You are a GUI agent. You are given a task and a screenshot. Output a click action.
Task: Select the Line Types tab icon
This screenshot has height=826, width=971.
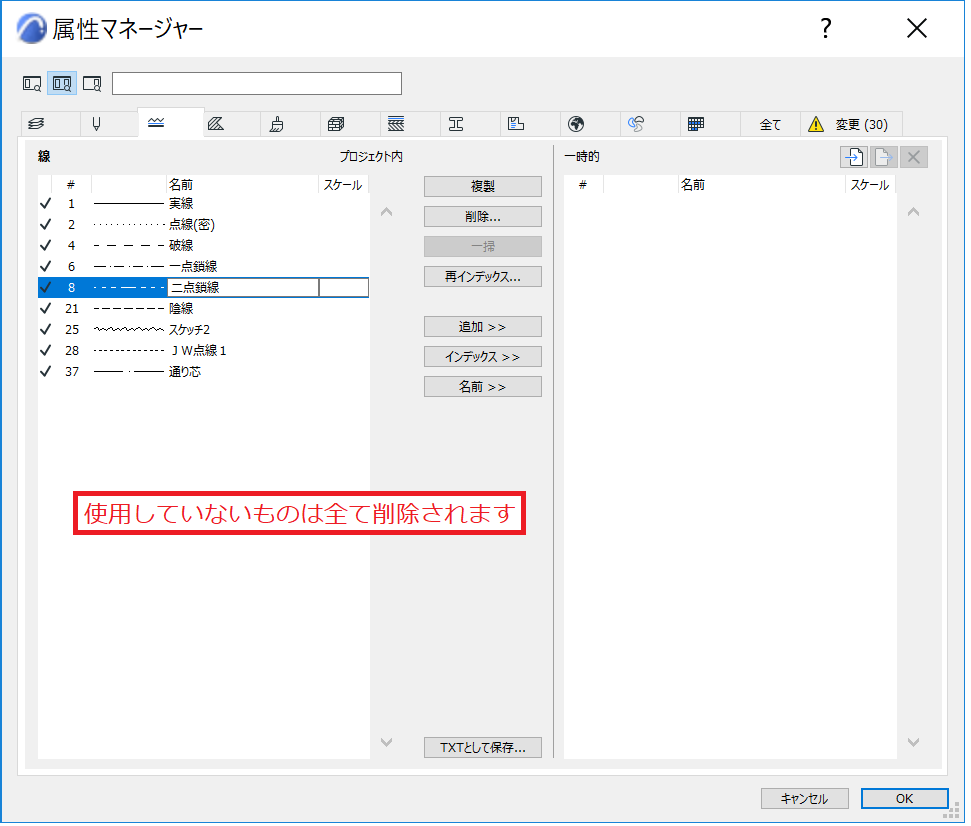(156, 123)
